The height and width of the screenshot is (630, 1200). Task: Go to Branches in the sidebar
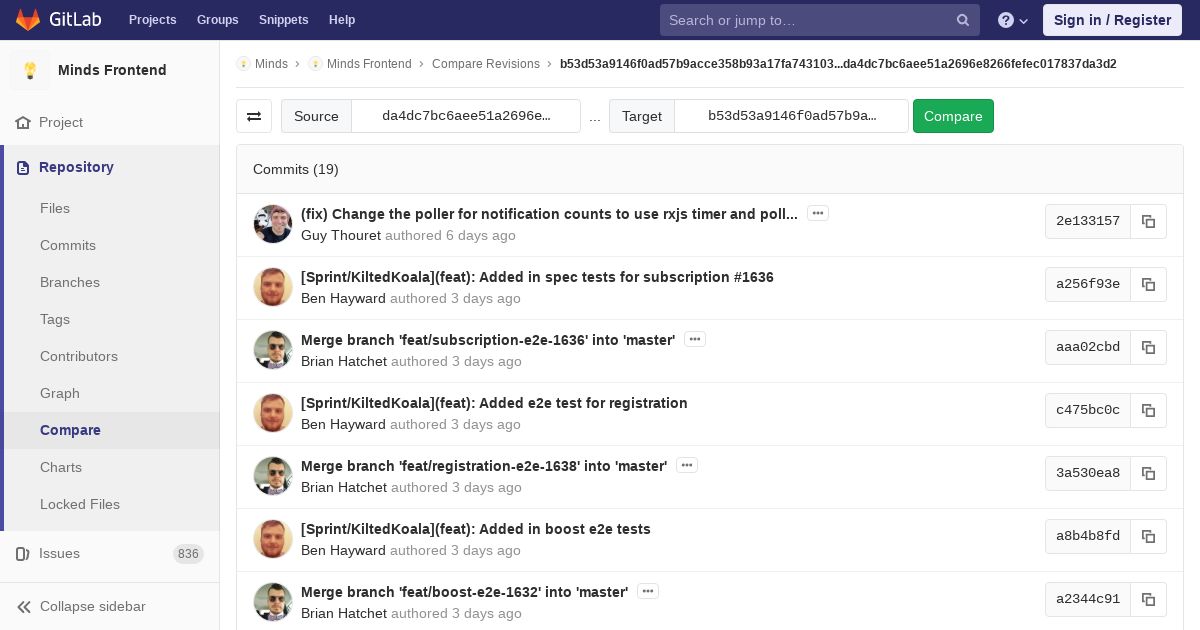coord(70,282)
